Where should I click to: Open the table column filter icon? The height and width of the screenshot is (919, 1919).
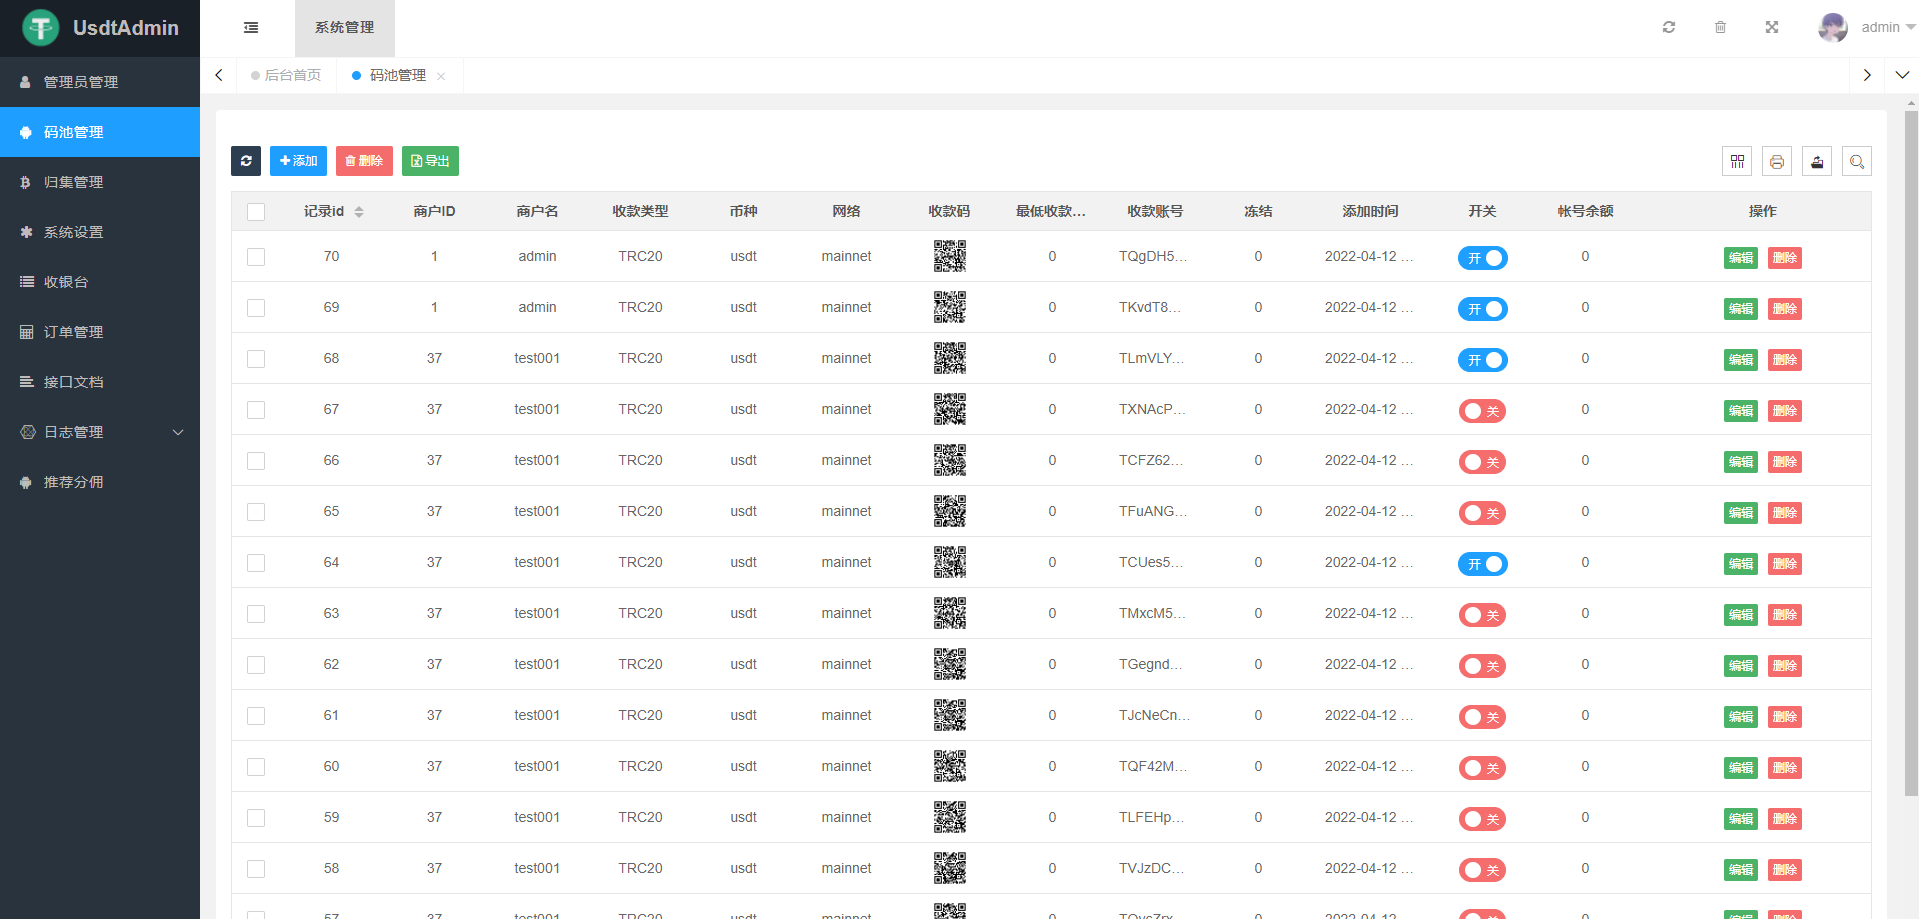tap(1737, 161)
